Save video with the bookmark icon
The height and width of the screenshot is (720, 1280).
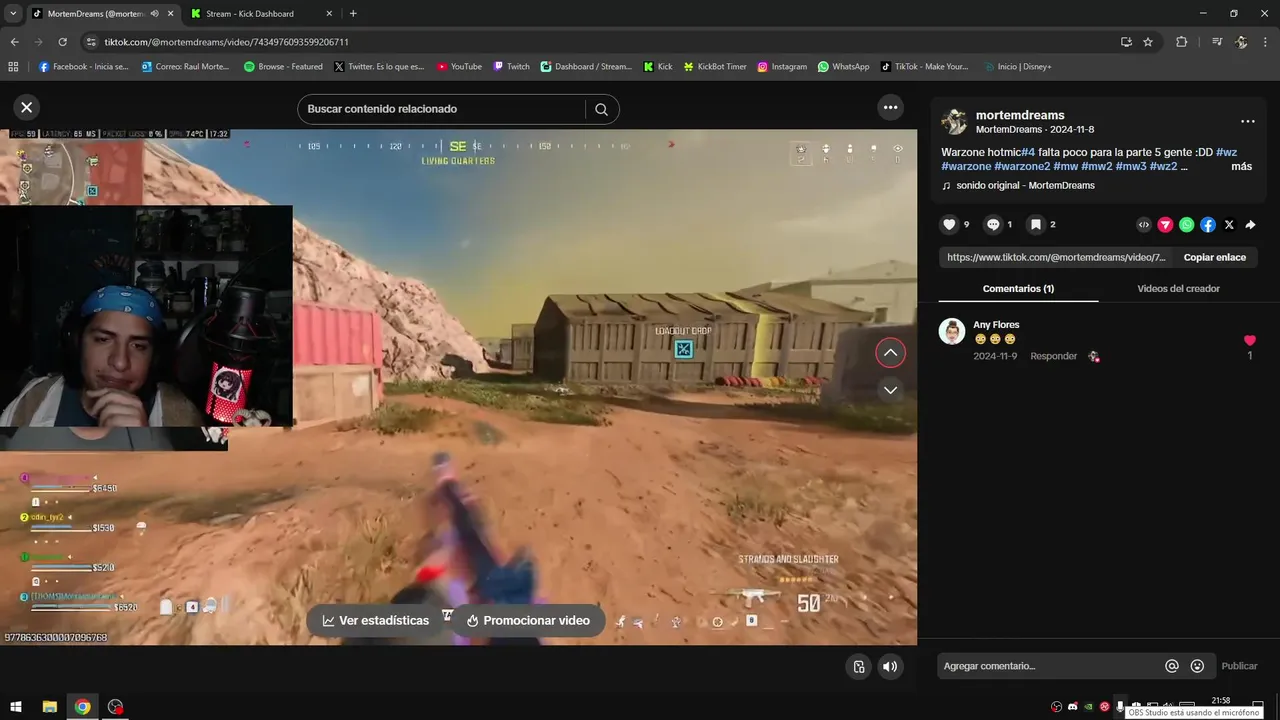(x=1036, y=225)
